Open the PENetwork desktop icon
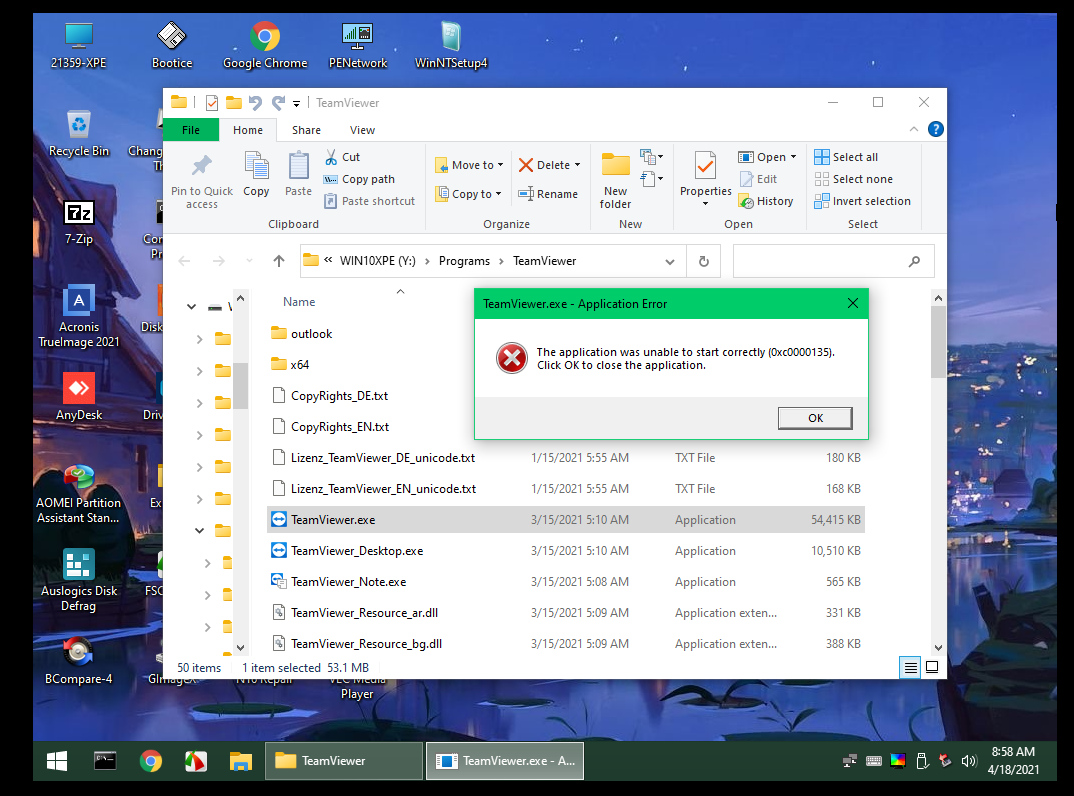 (358, 45)
